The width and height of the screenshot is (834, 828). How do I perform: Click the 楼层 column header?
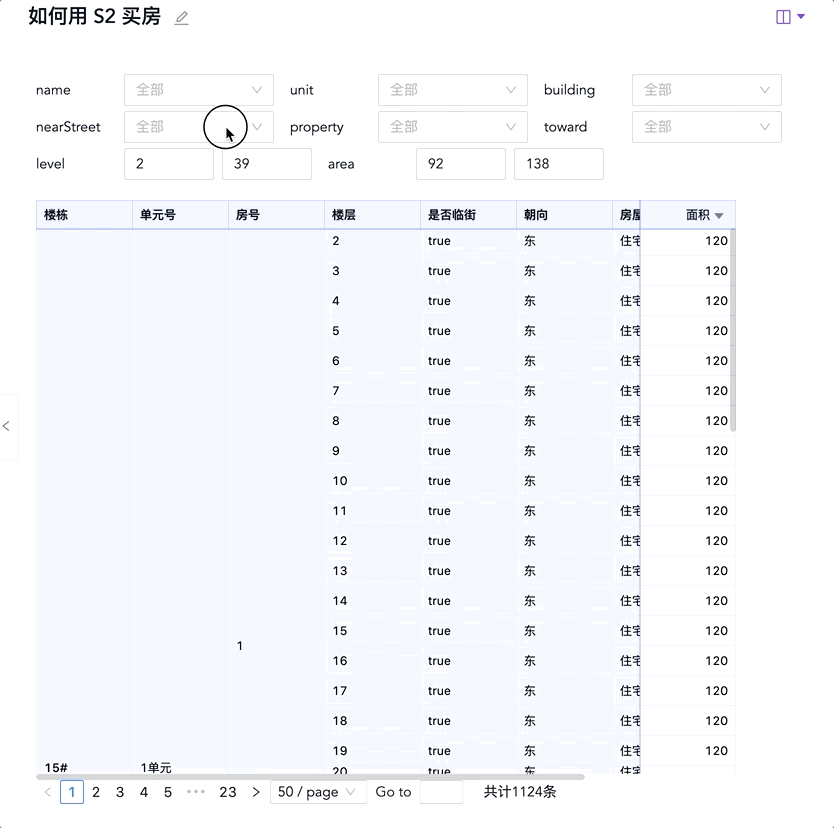(372, 215)
